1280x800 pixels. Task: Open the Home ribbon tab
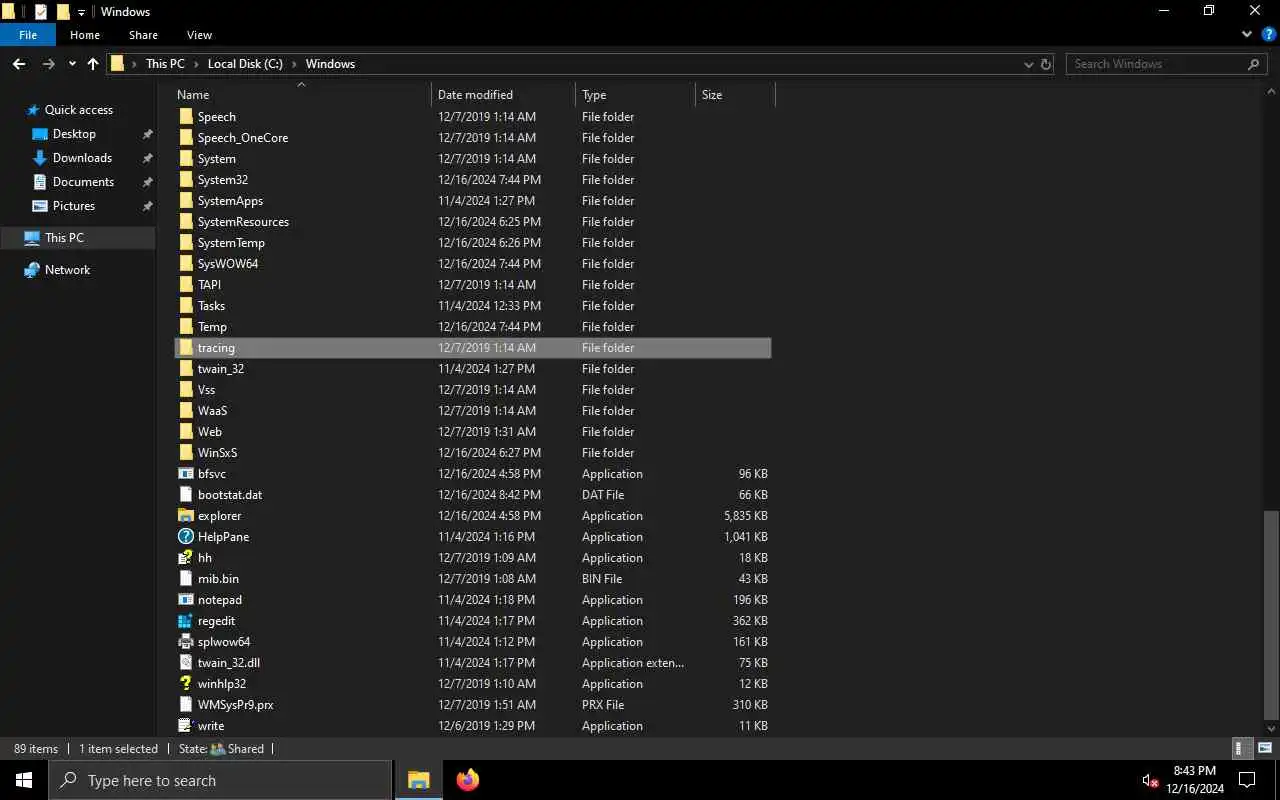click(85, 35)
